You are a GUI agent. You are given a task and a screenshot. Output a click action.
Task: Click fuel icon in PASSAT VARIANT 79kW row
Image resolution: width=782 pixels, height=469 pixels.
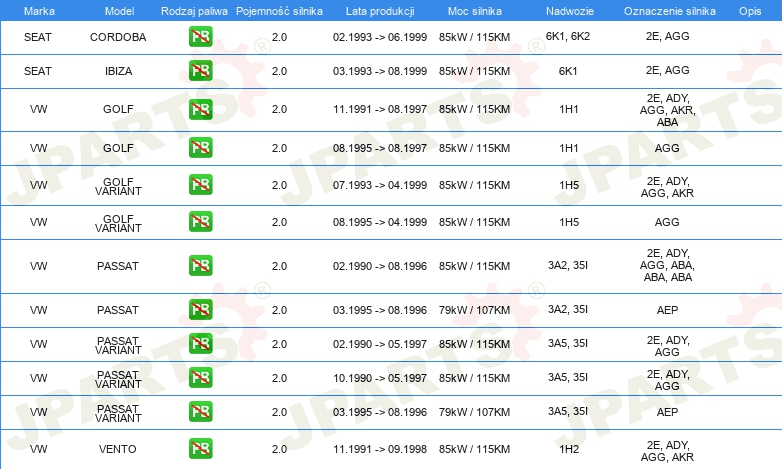tap(200, 412)
